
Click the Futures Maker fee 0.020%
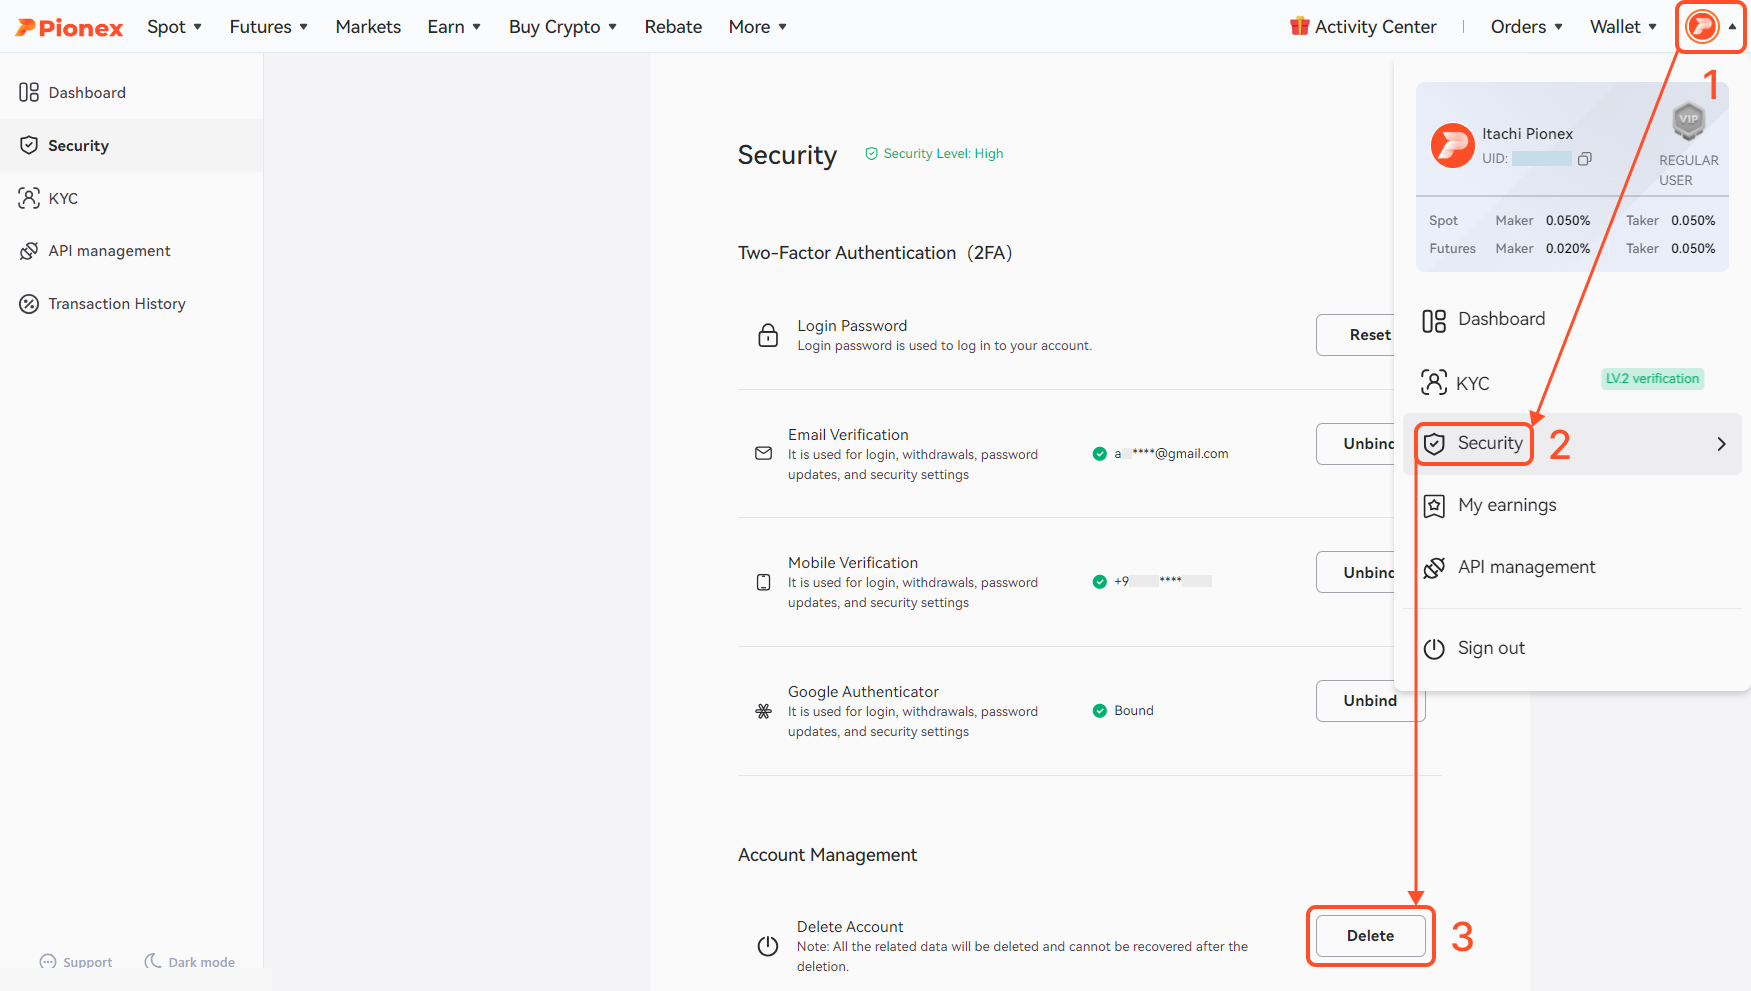point(1568,249)
